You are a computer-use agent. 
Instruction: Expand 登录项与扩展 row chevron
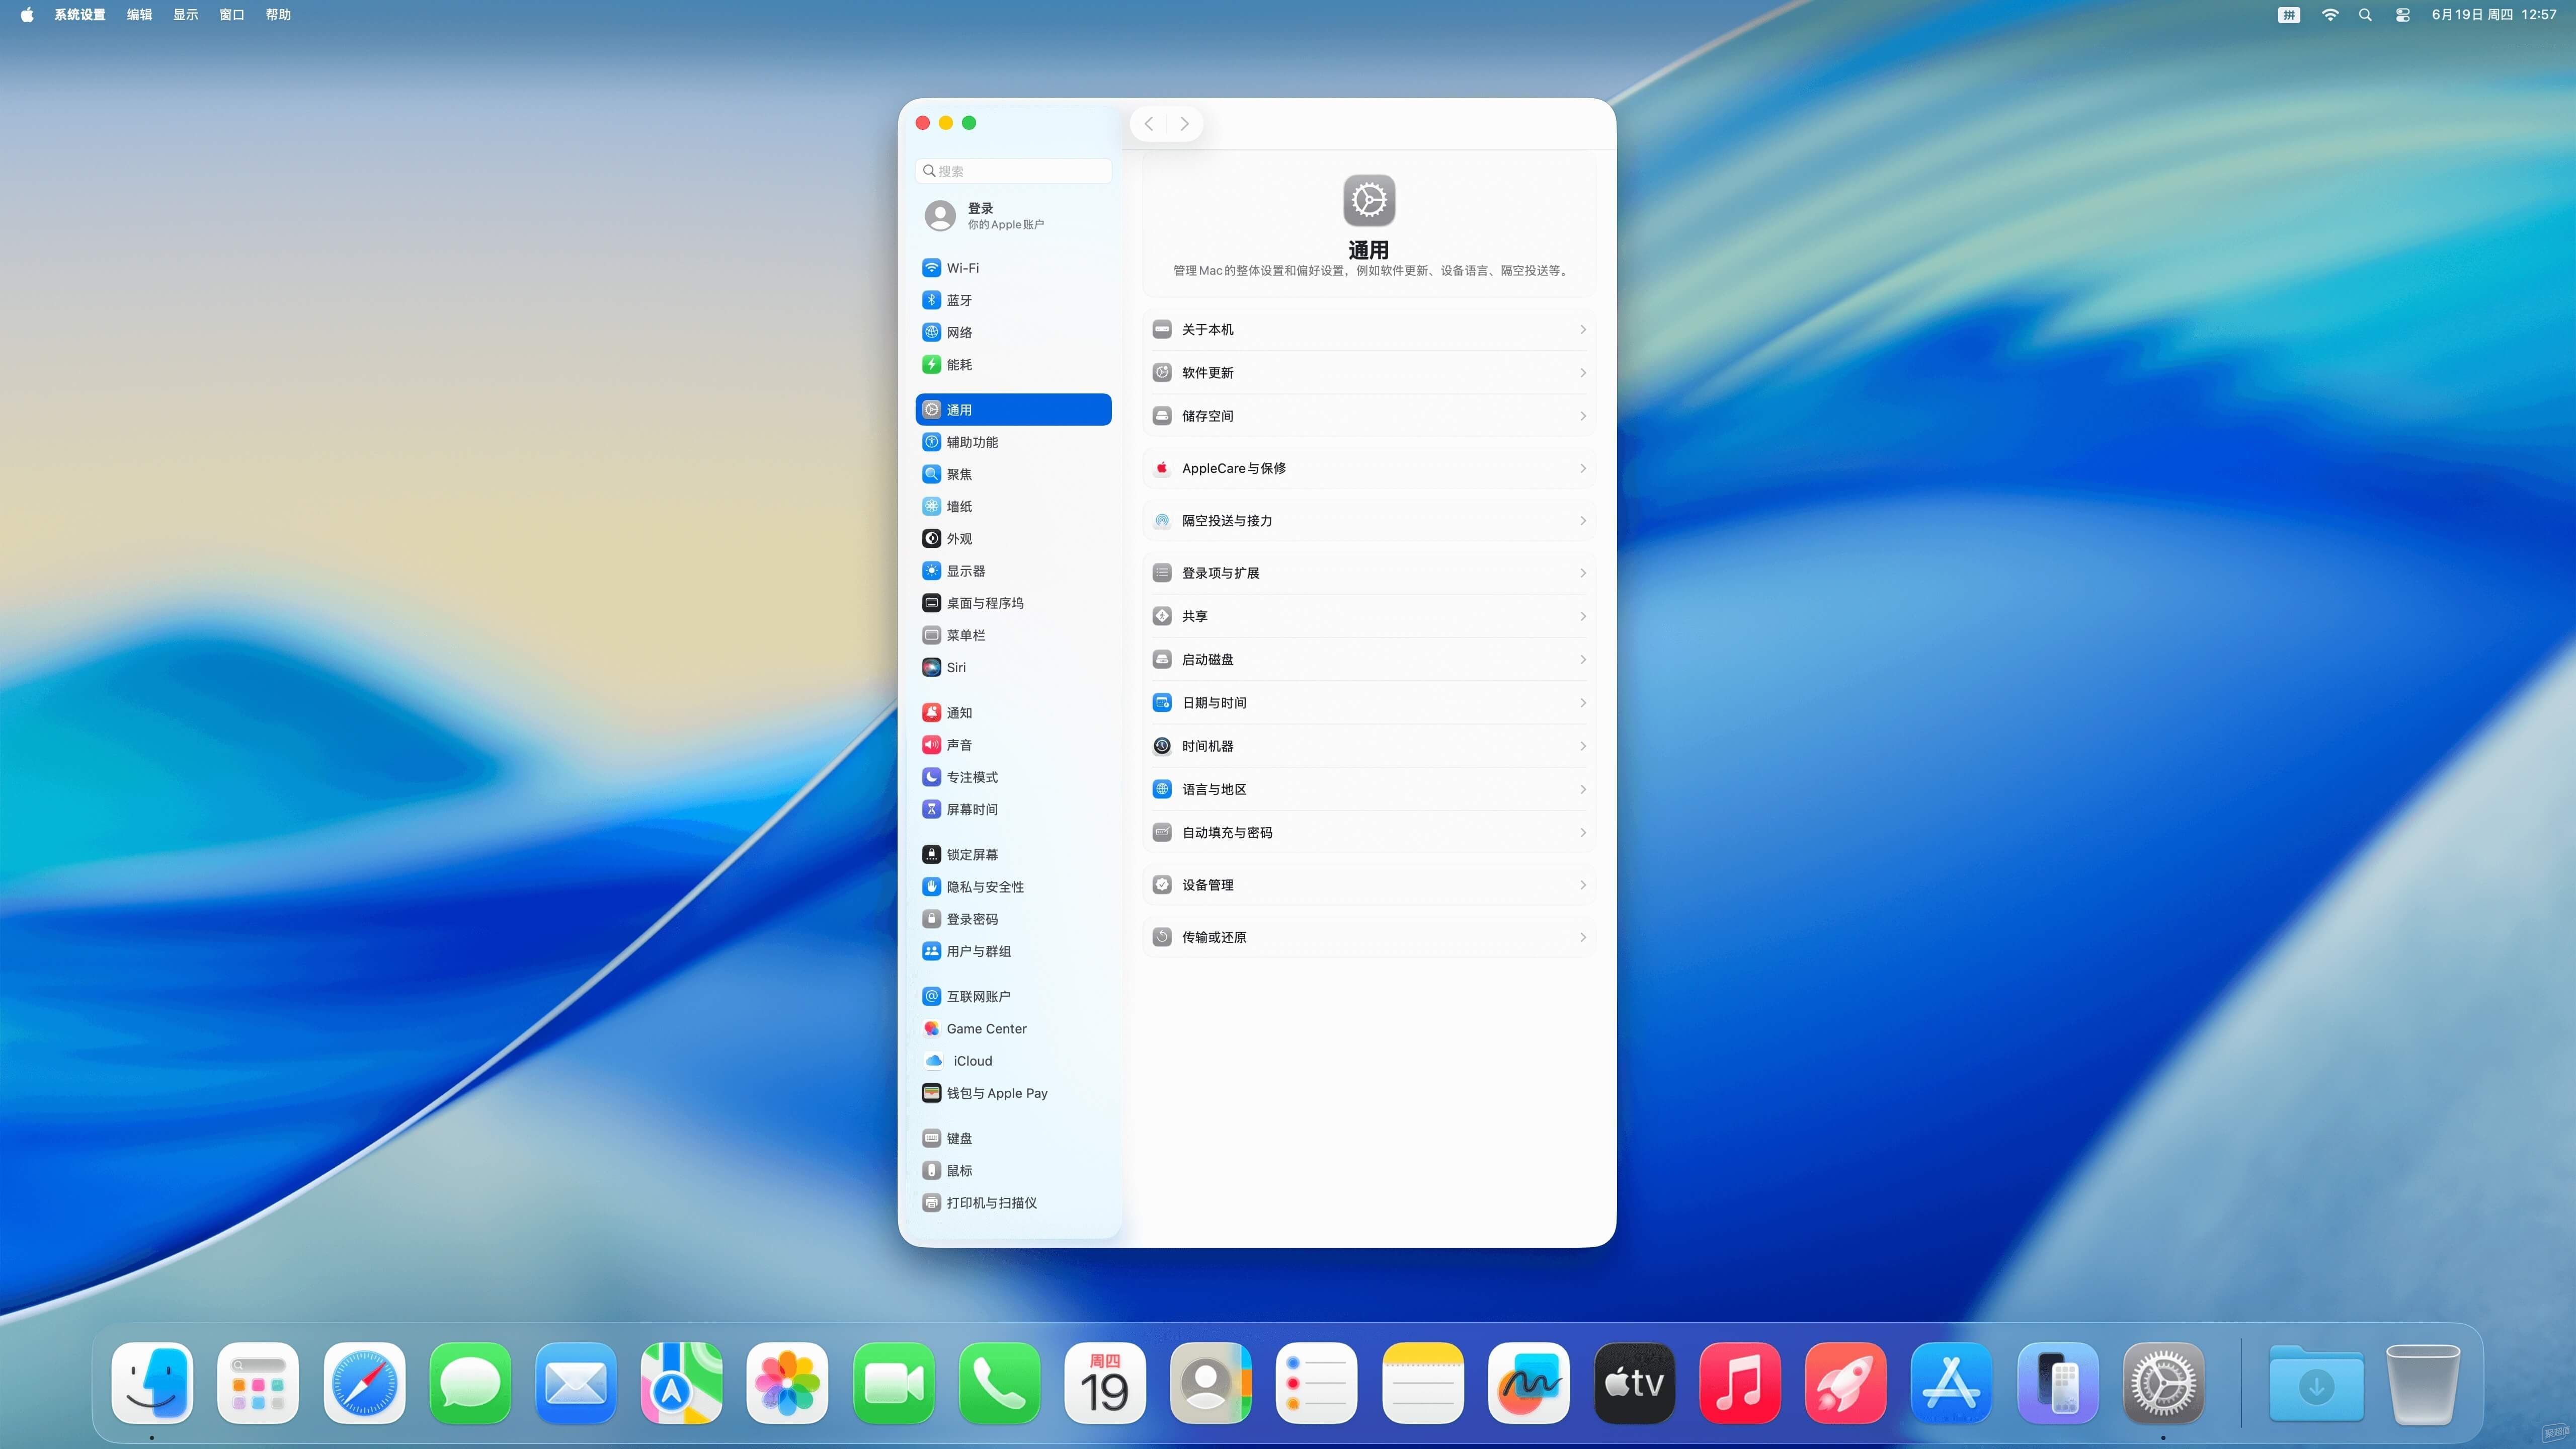point(1582,573)
